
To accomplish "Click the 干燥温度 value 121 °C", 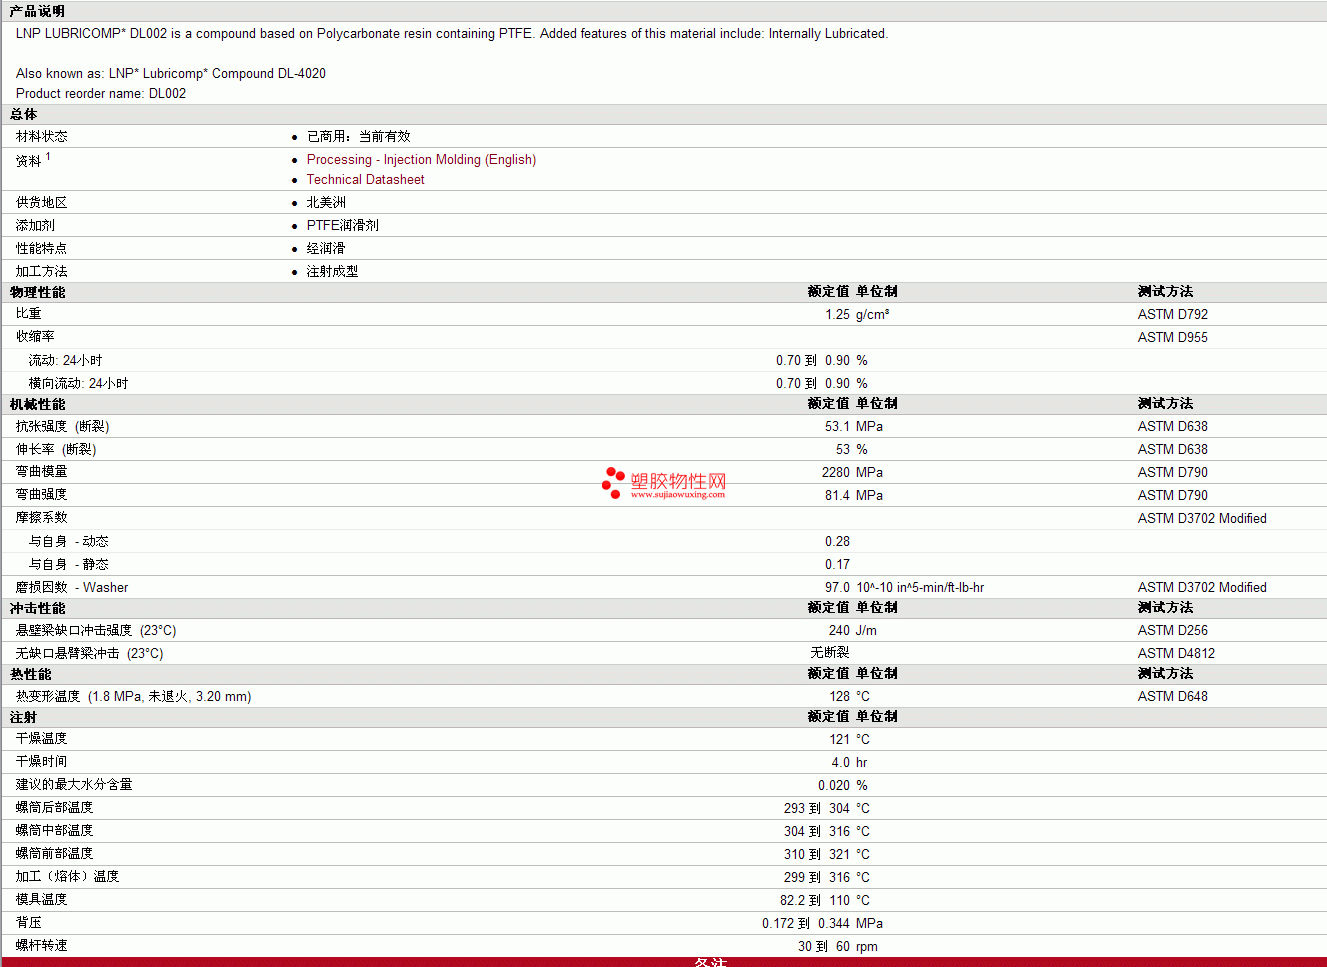I will coord(849,740).
